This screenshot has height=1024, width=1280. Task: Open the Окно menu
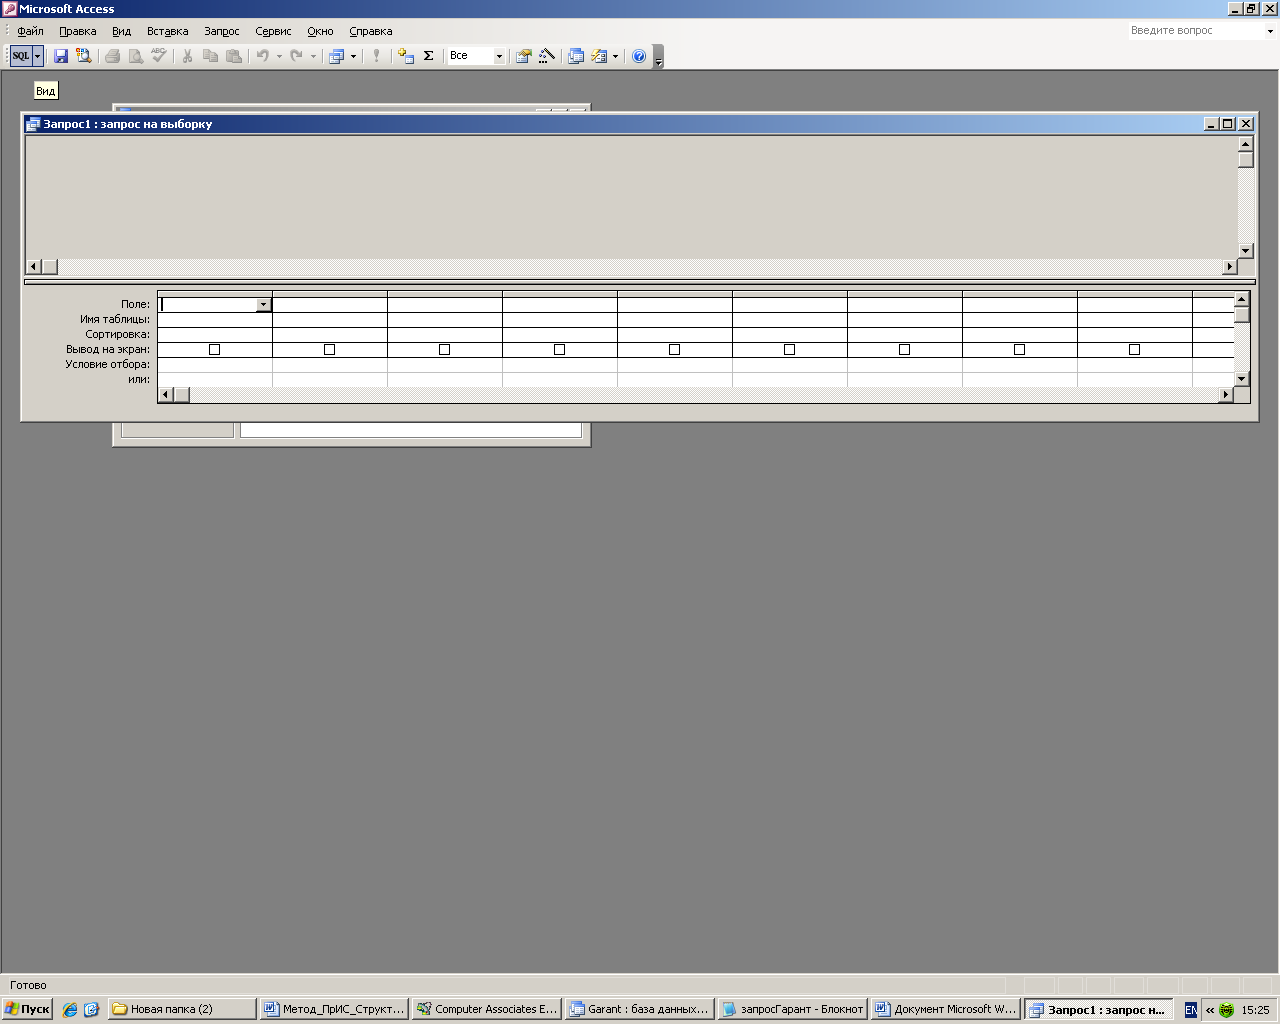point(320,31)
